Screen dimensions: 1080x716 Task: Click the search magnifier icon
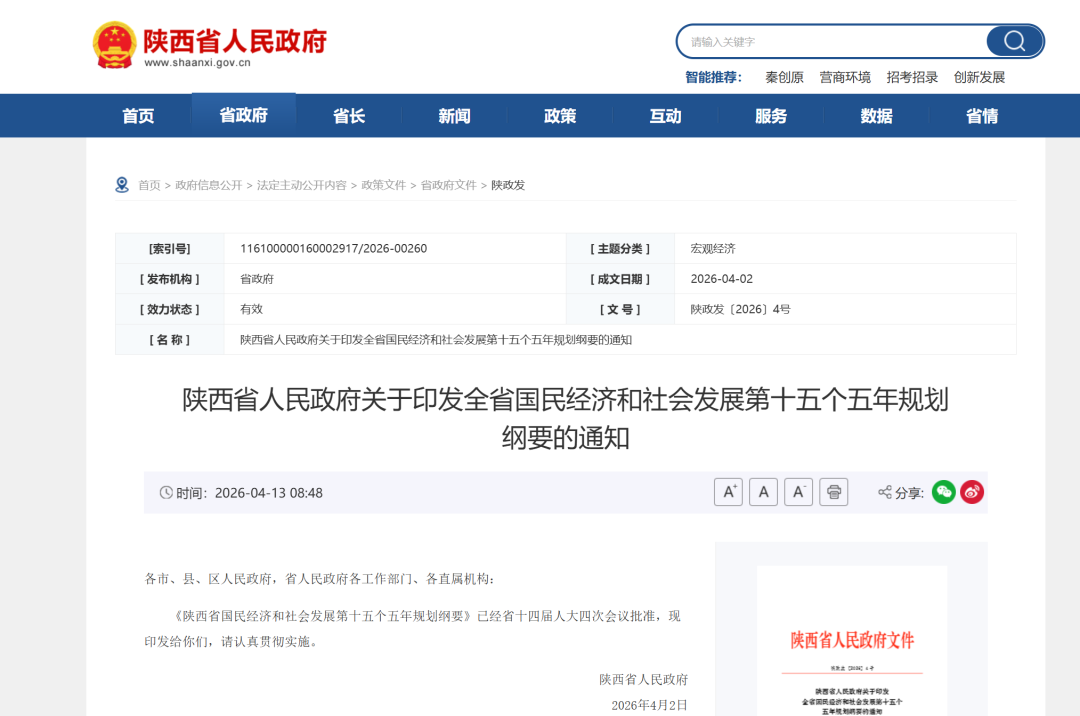(1013, 41)
